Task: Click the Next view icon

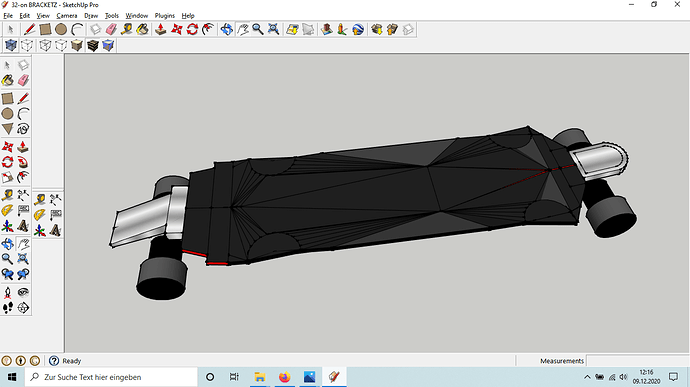Action: (x=23, y=274)
